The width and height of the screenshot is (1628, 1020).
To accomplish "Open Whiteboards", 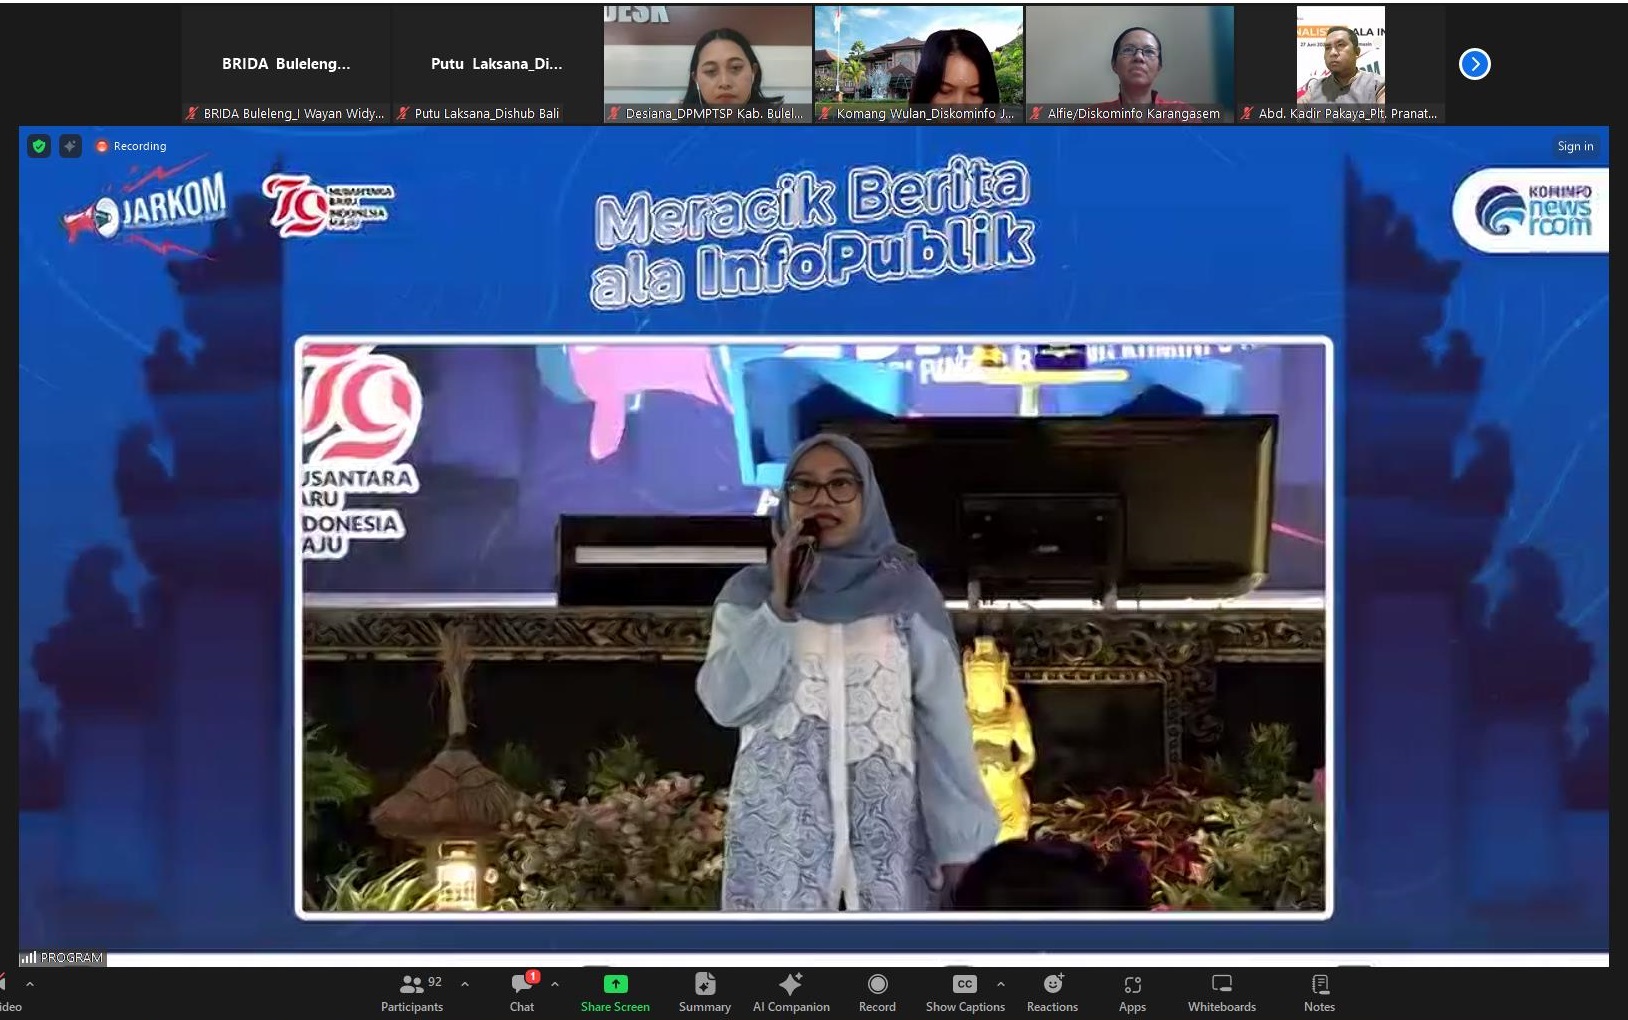I will (x=1221, y=993).
